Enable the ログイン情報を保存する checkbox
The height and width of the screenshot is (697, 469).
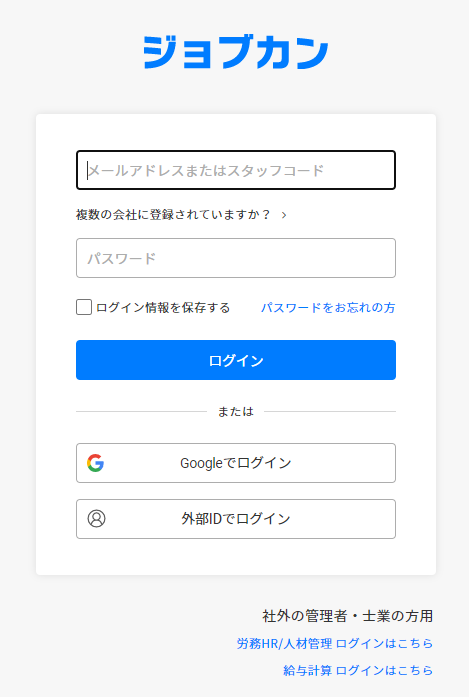click(x=84, y=307)
